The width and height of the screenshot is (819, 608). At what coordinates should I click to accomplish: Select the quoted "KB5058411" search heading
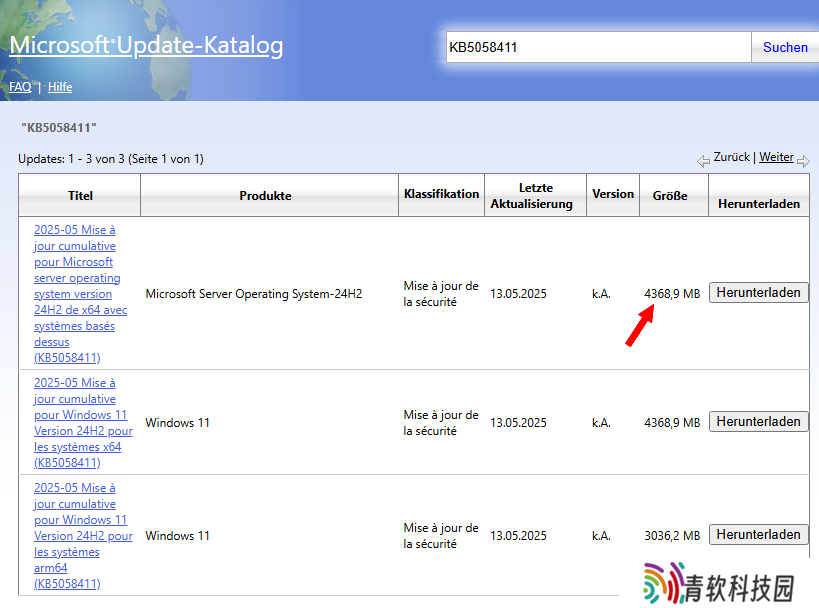point(59,127)
